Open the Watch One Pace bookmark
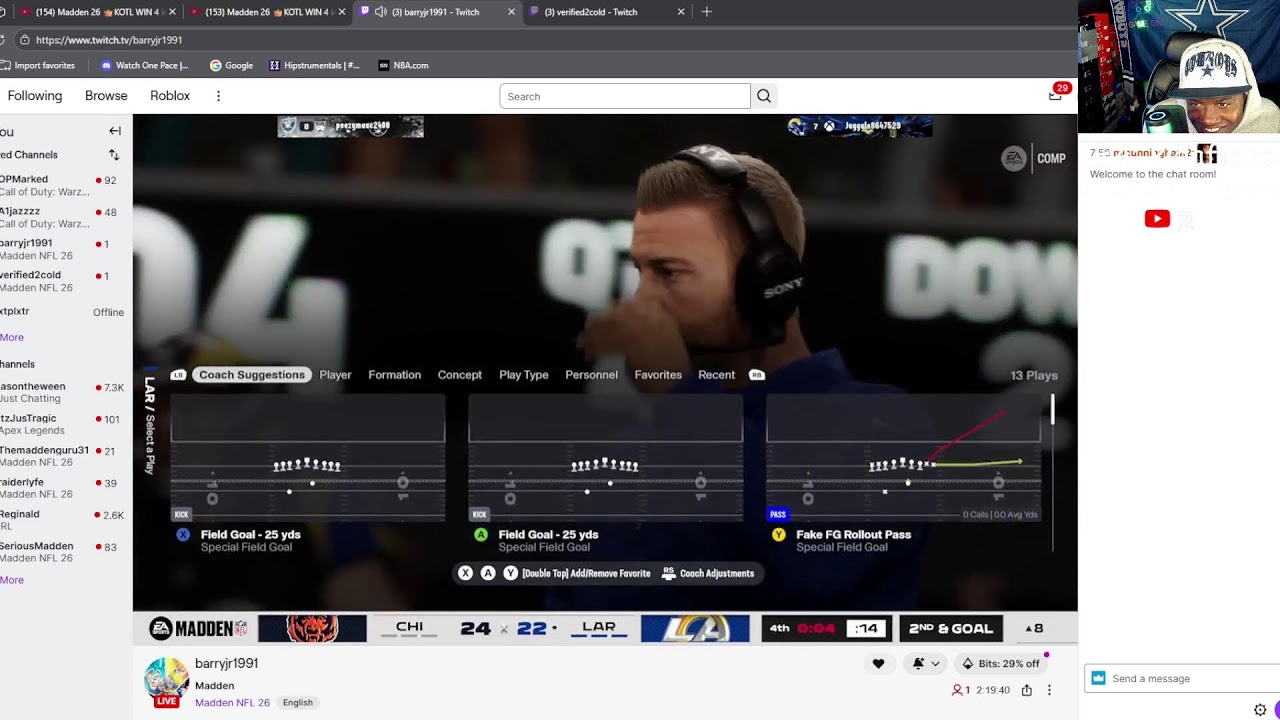The height and width of the screenshot is (720, 1280). coord(145,65)
